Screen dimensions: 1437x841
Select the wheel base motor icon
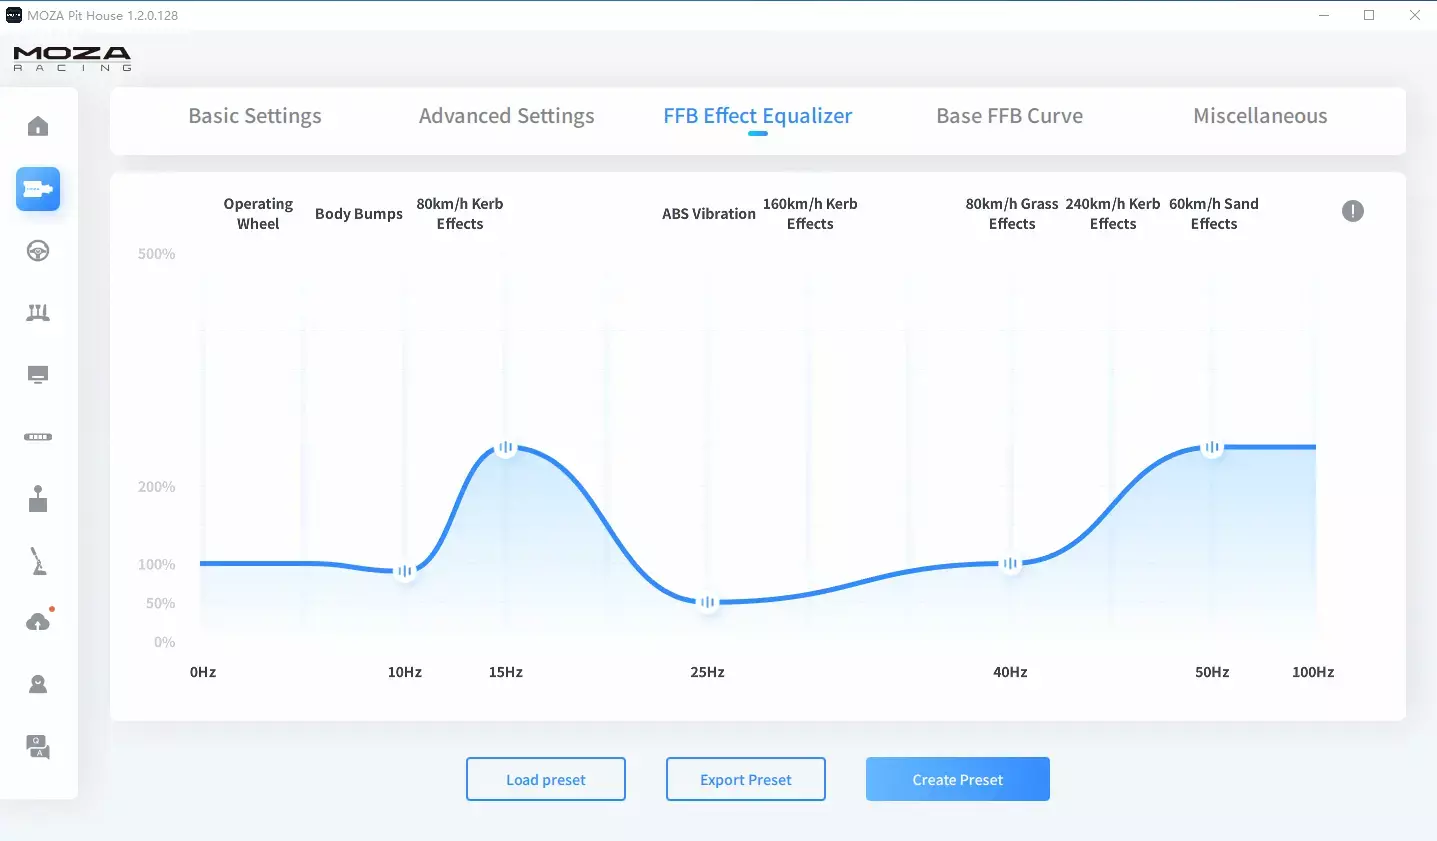click(38, 189)
